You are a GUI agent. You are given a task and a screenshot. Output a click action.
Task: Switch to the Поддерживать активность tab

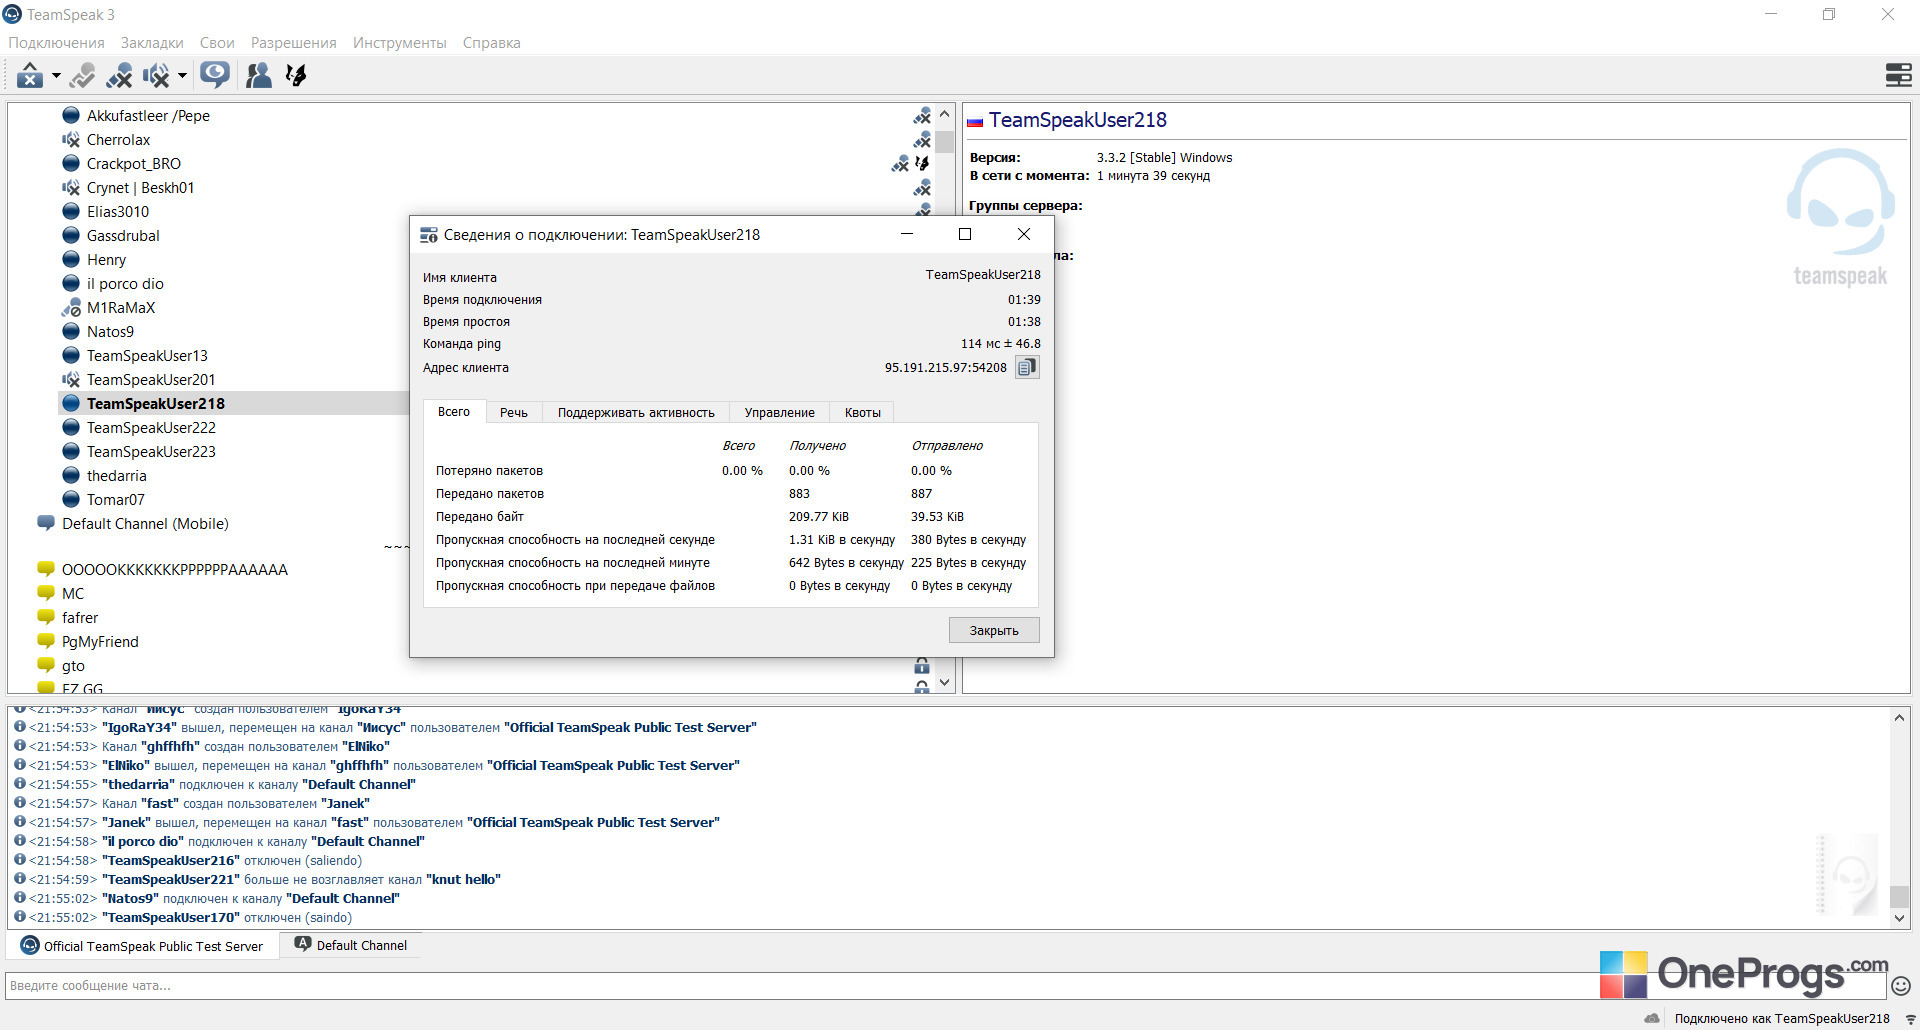[x=636, y=413]
